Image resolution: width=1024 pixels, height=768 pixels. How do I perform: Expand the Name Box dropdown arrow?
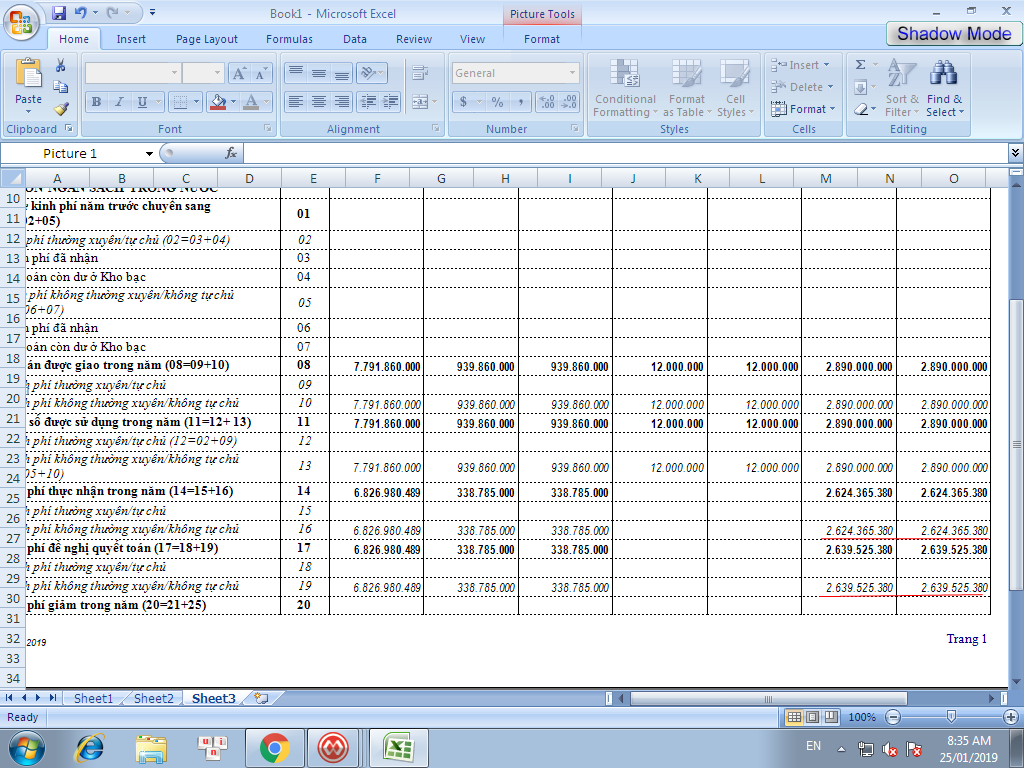(150, 153)
